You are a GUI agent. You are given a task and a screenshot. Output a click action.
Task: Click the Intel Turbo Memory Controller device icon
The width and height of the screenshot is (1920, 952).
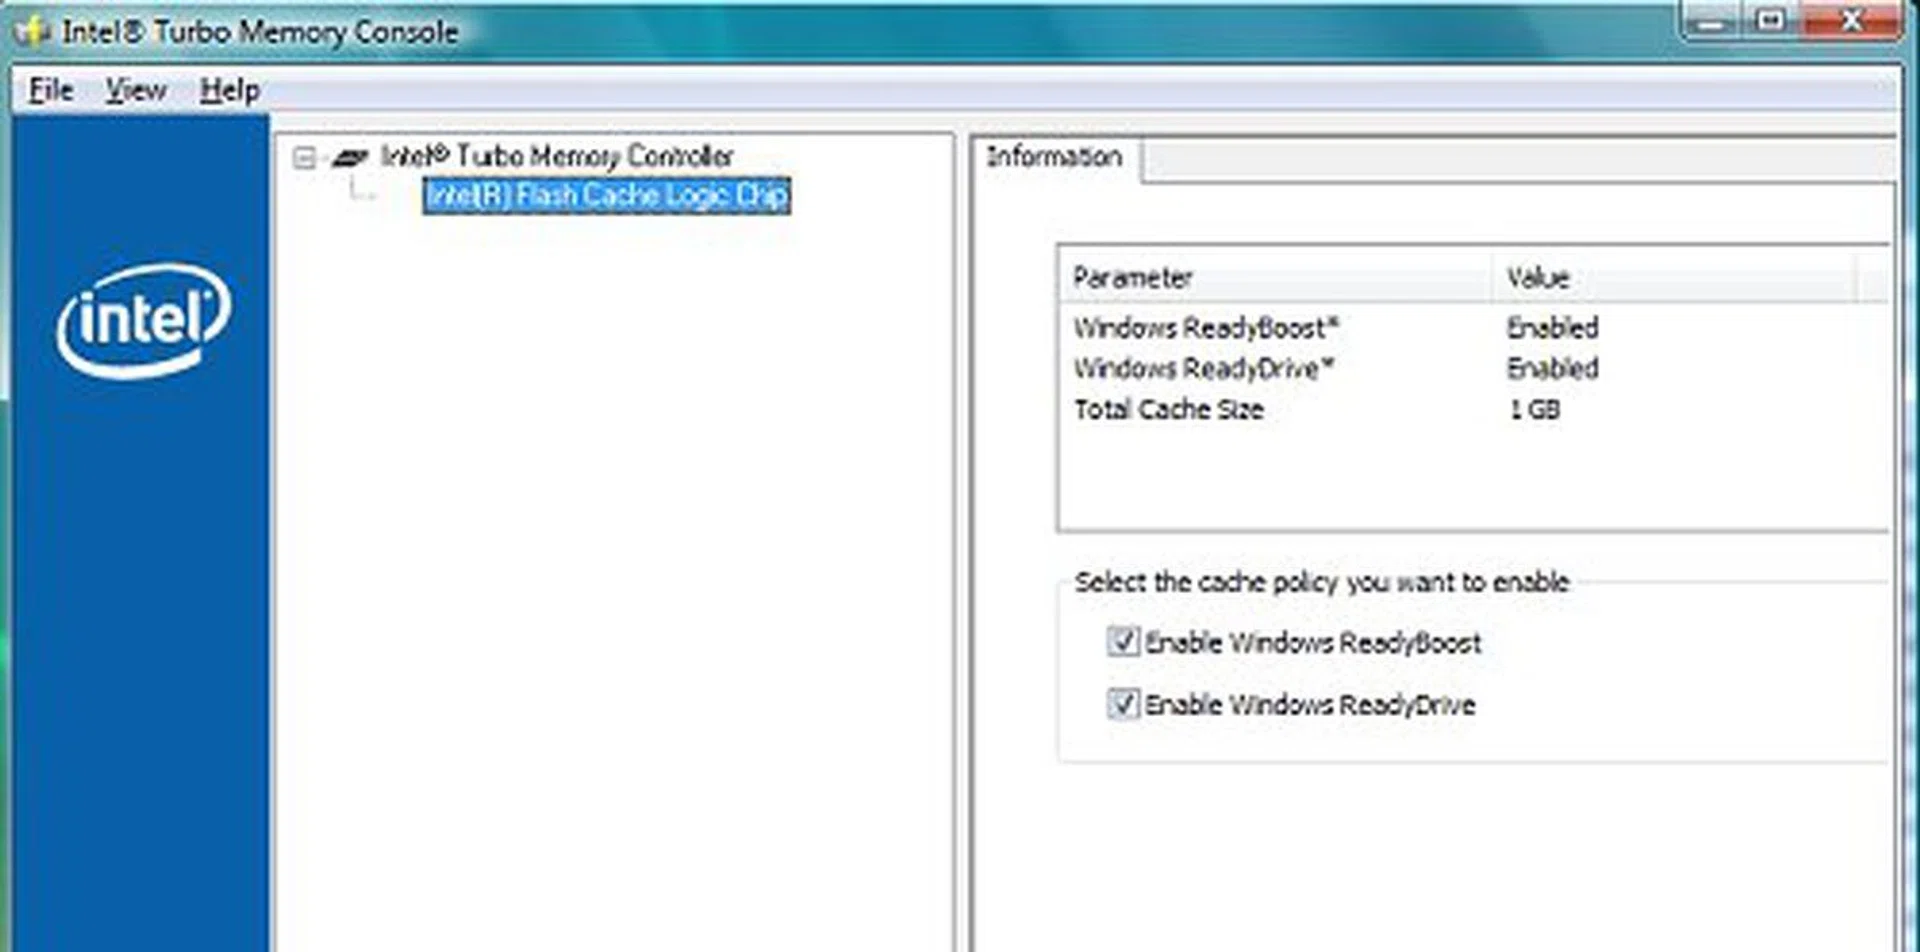pos(351,156)
